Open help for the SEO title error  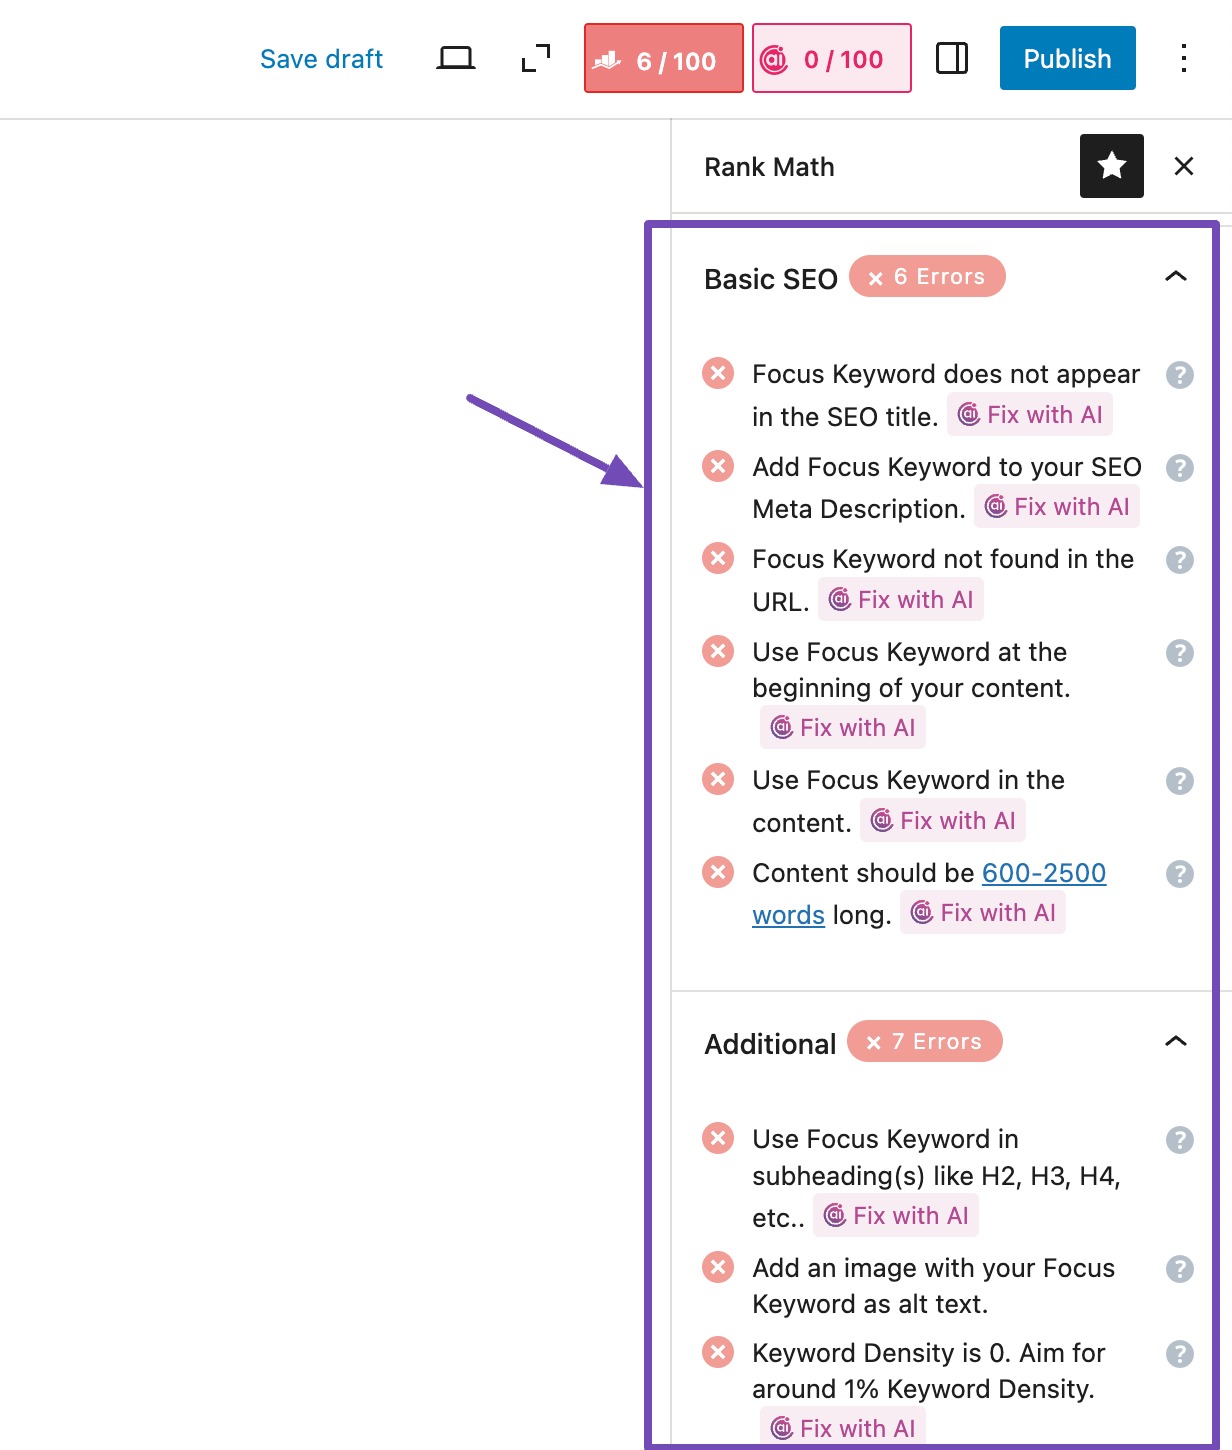(x=1180, y=375)
